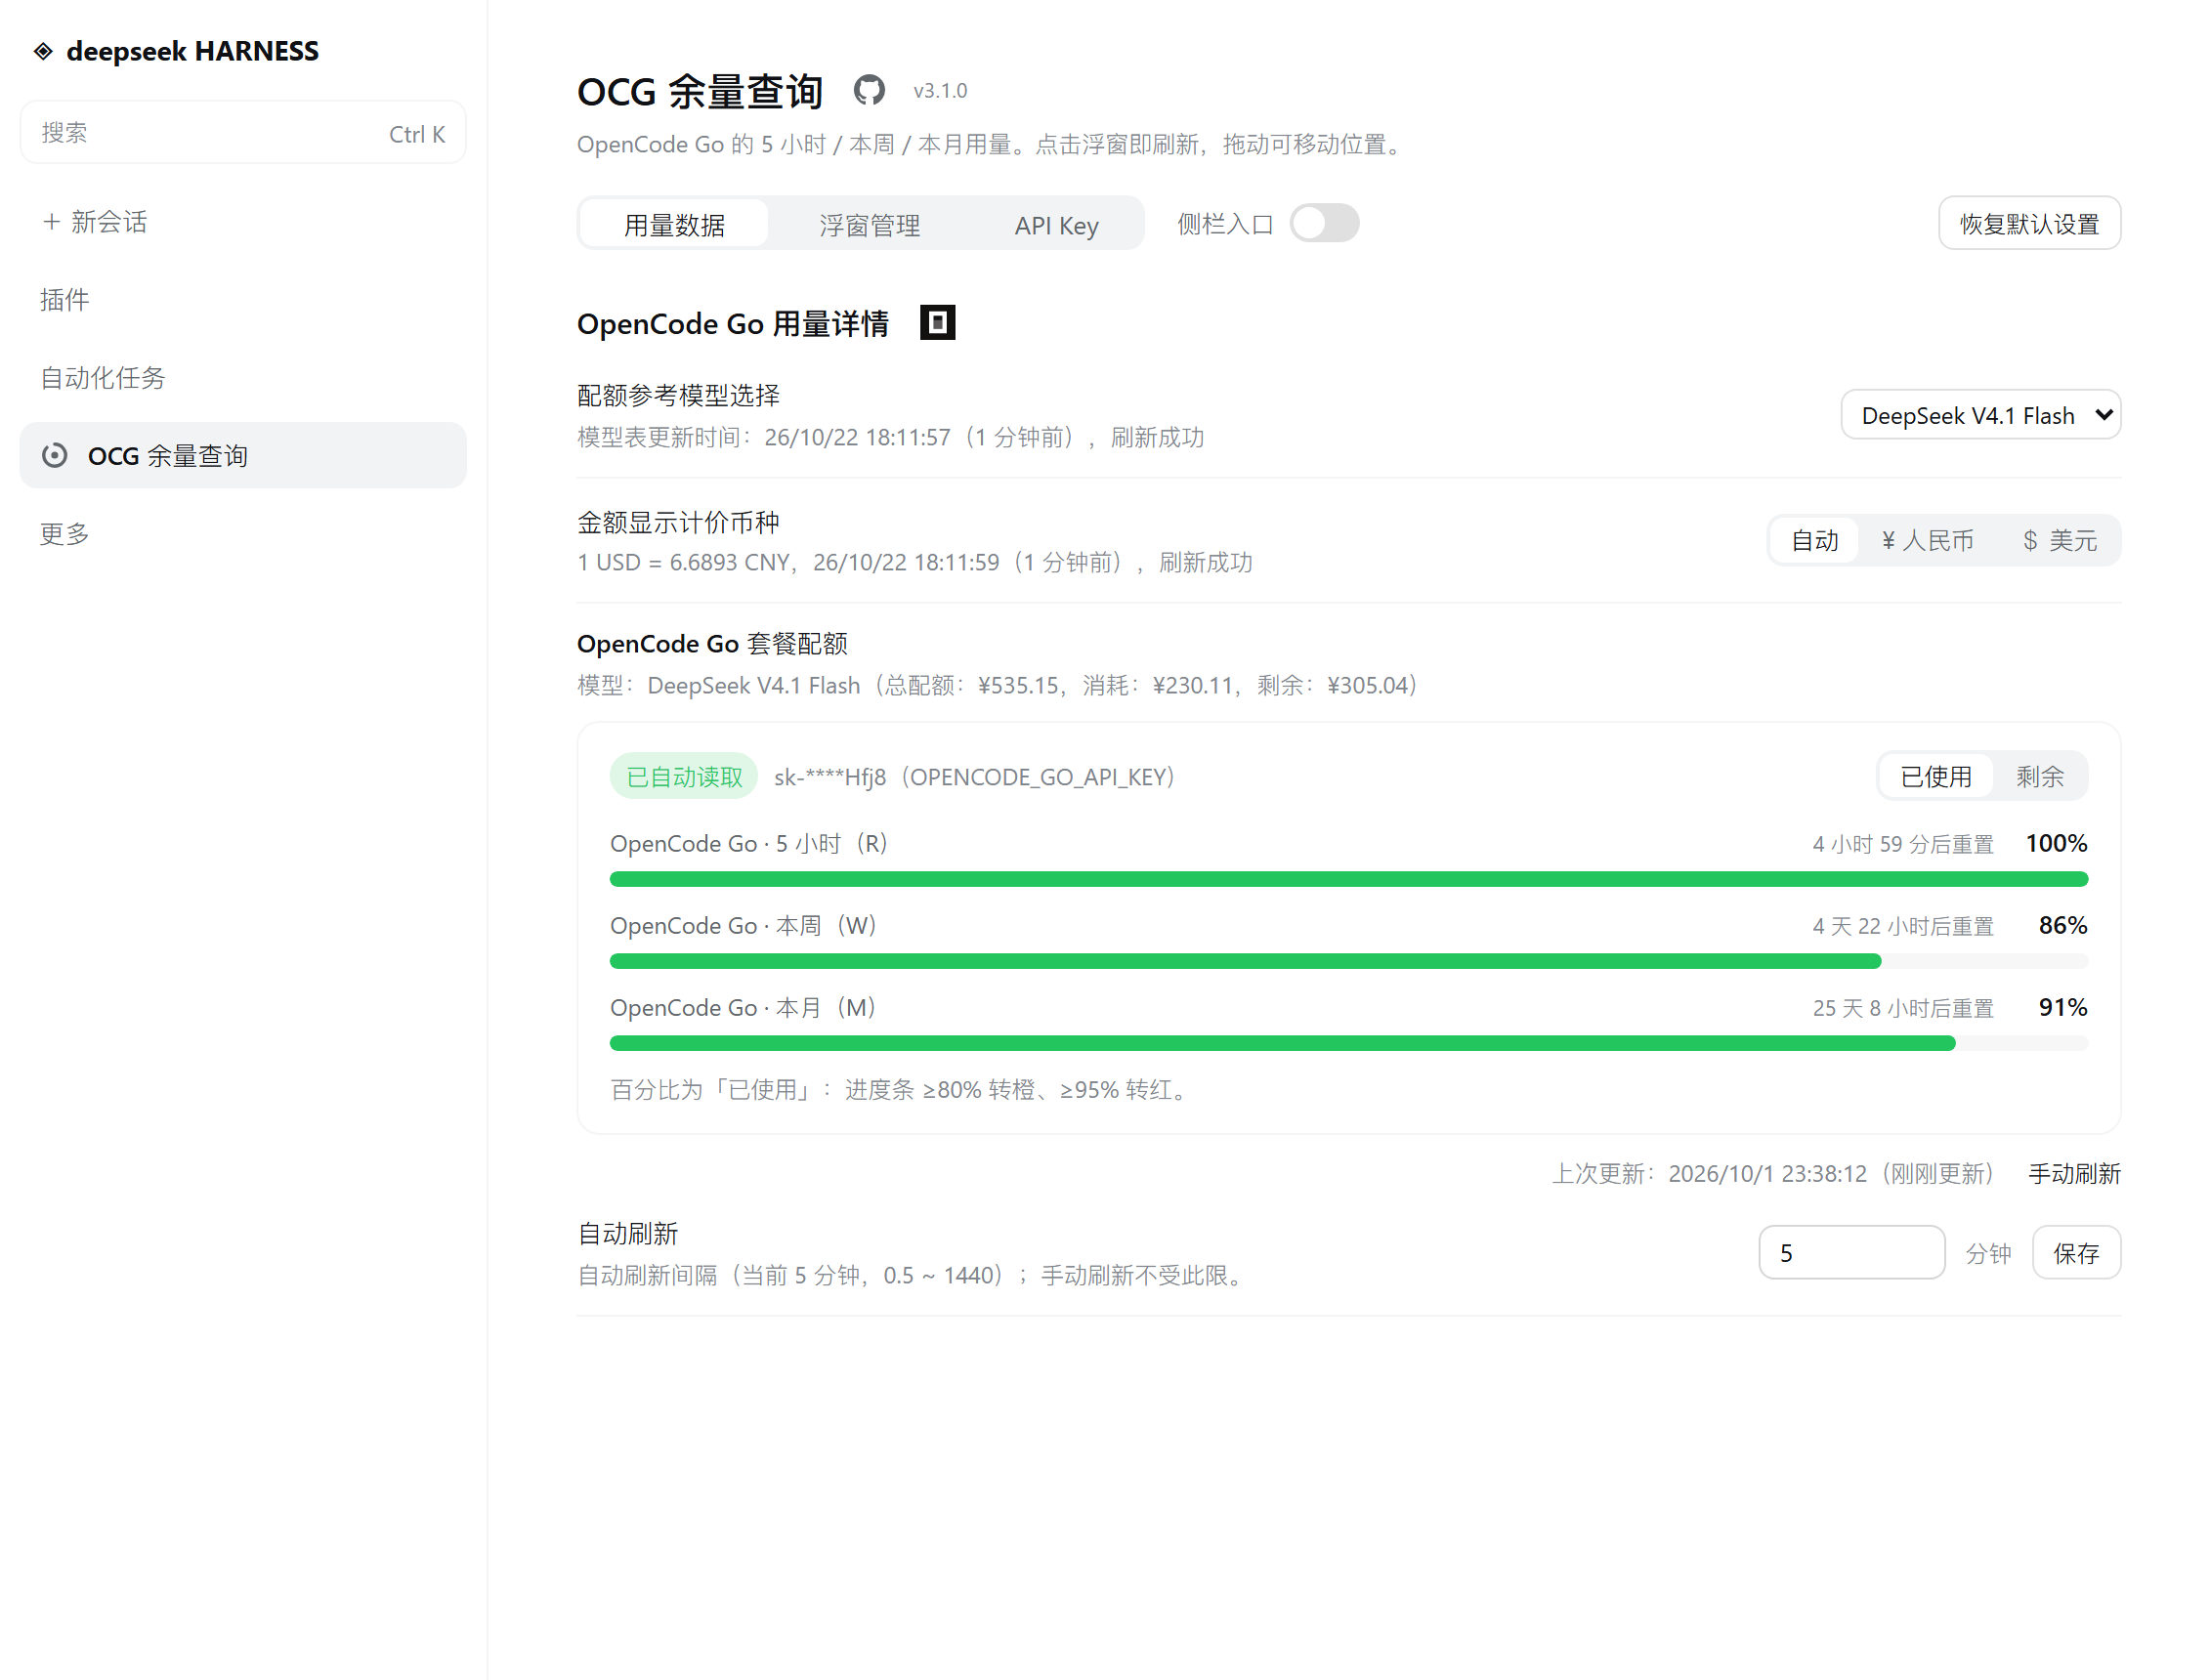Click the OCG sidebar circular icon
This screenshot has width=2210, height=1680.
[x=55, y=456]
